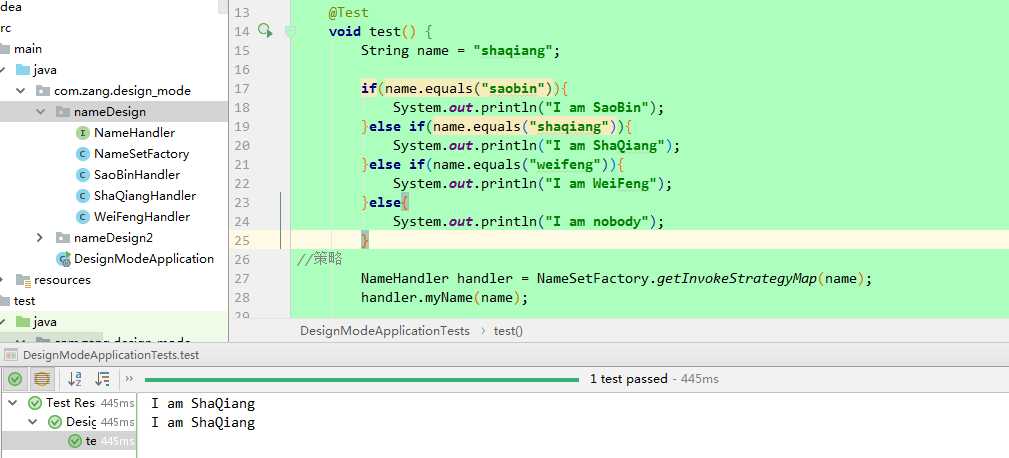Open the DesignModeApplication file

coord(144,259)
